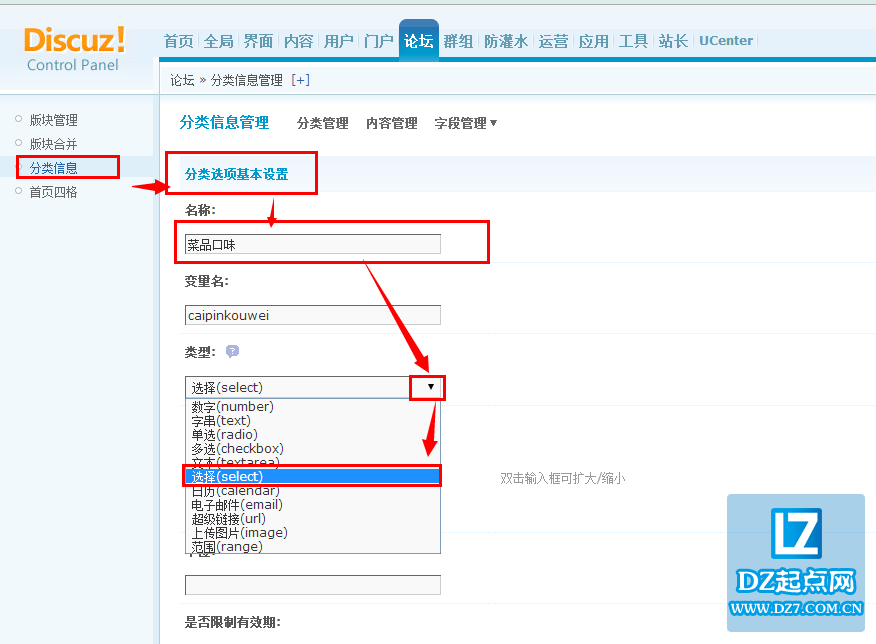Open the 内容管理 sub-tab
876x644 pixels.
(x=392, y=123)
